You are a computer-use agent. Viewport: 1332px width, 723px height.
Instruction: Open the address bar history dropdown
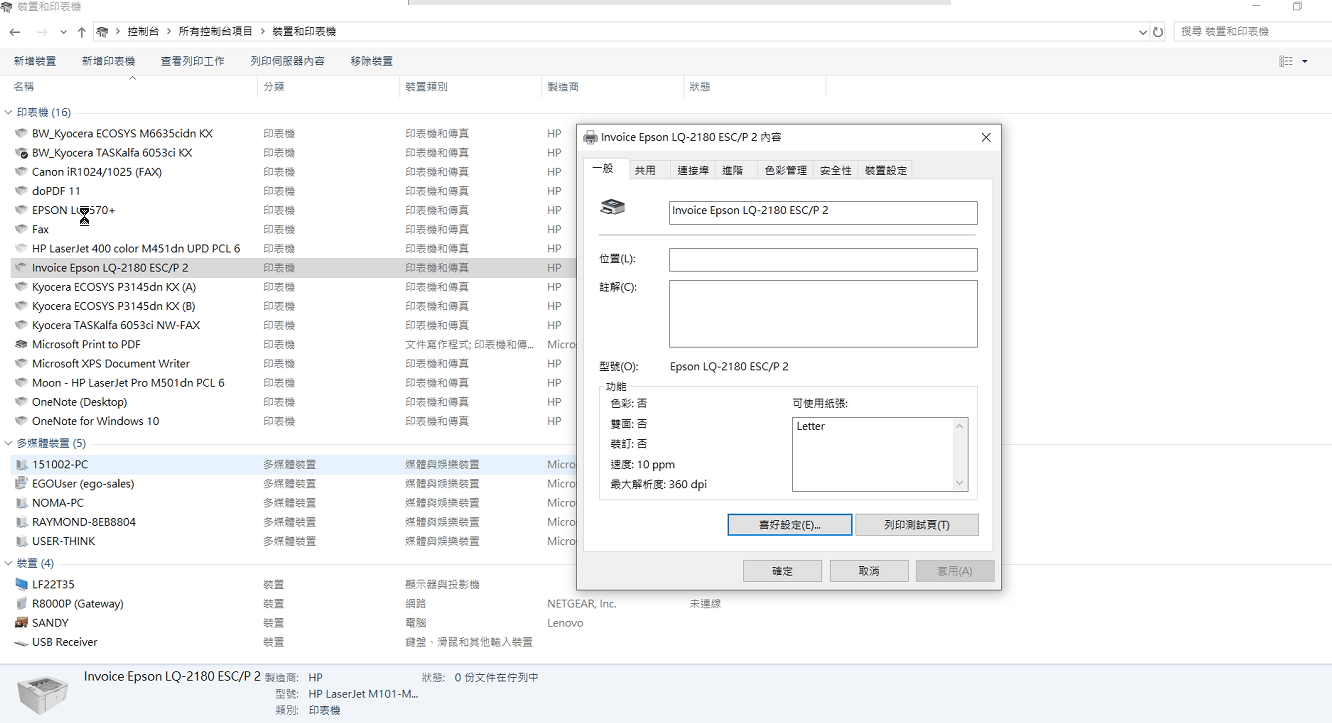1143,32
